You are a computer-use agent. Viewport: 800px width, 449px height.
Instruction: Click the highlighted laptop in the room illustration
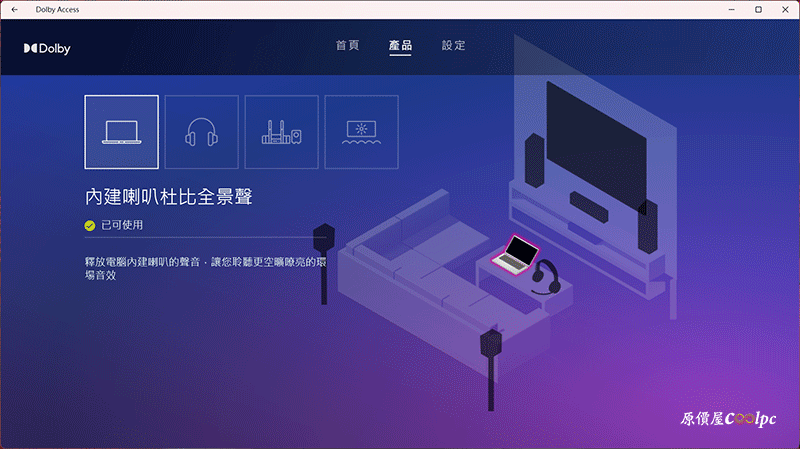point(516,255)
